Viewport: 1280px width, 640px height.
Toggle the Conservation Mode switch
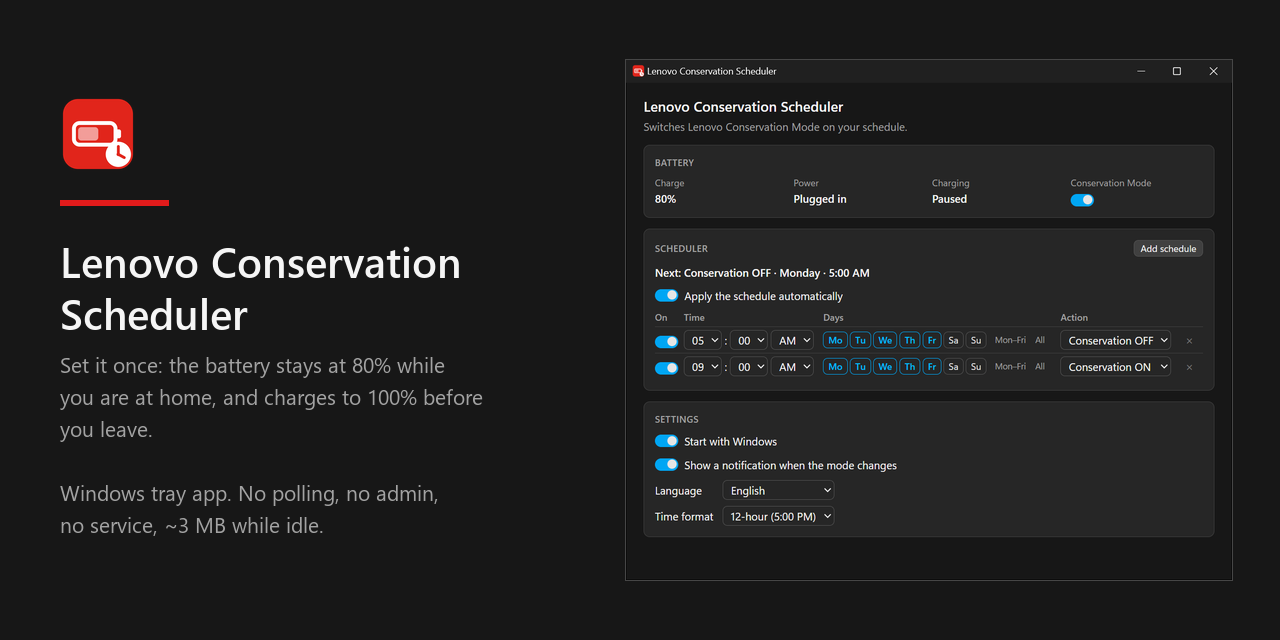pyautogui.click(x=1082, y=200)
